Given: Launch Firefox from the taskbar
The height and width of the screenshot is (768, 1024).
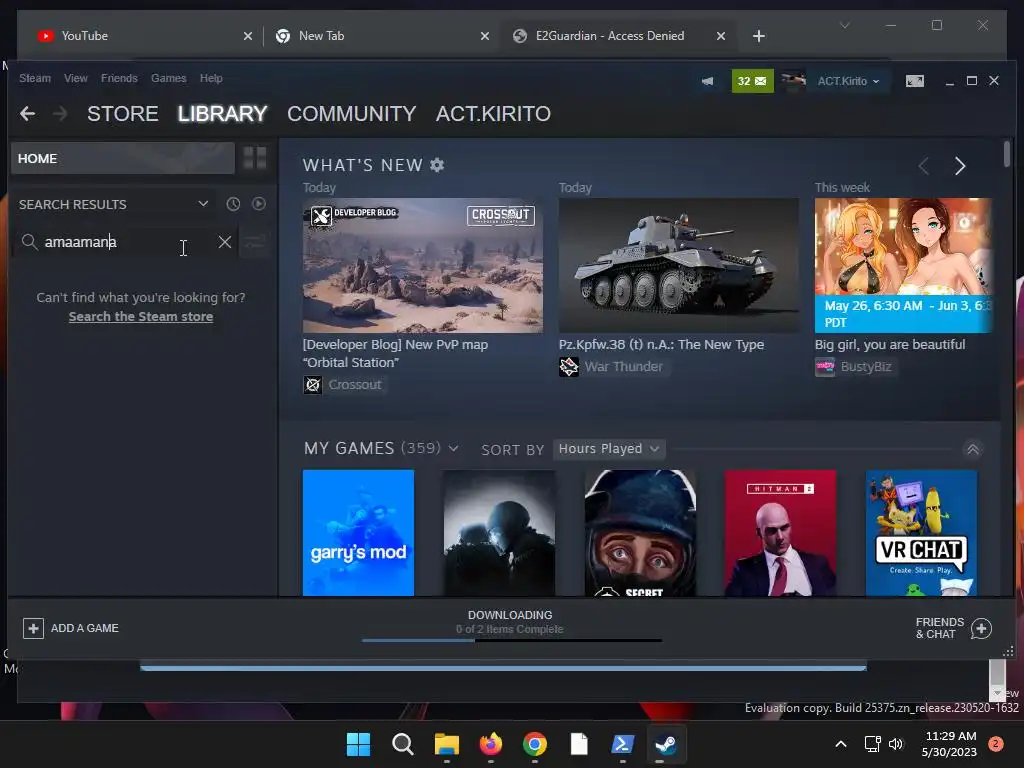Looking at the screenshot, I should (490, 744).
